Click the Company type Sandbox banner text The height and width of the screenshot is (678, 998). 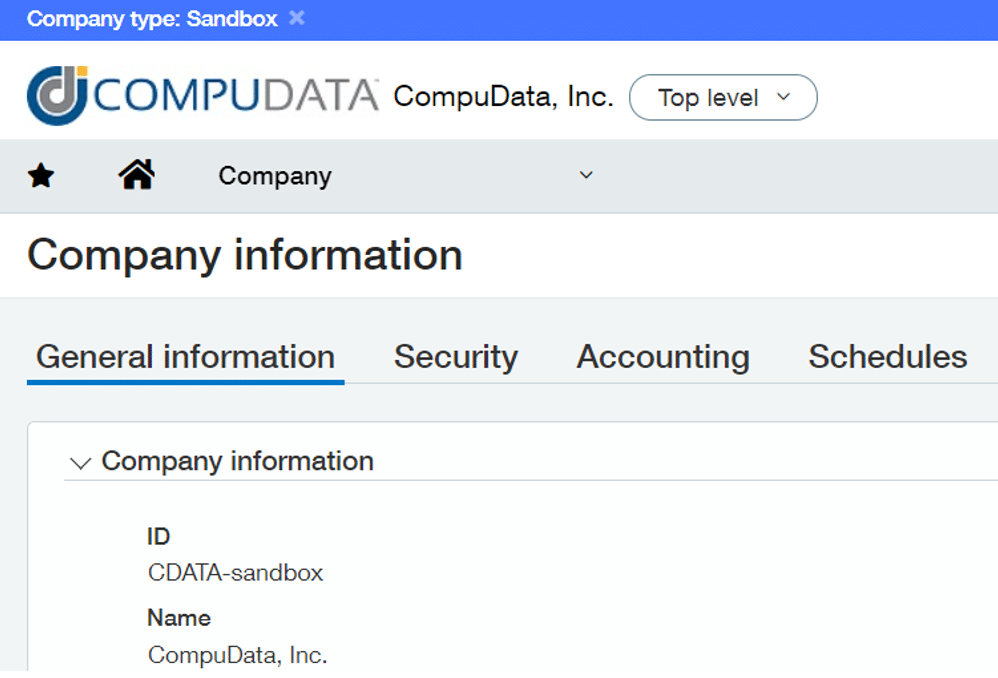pyautogui.click(x=150, y=18)
